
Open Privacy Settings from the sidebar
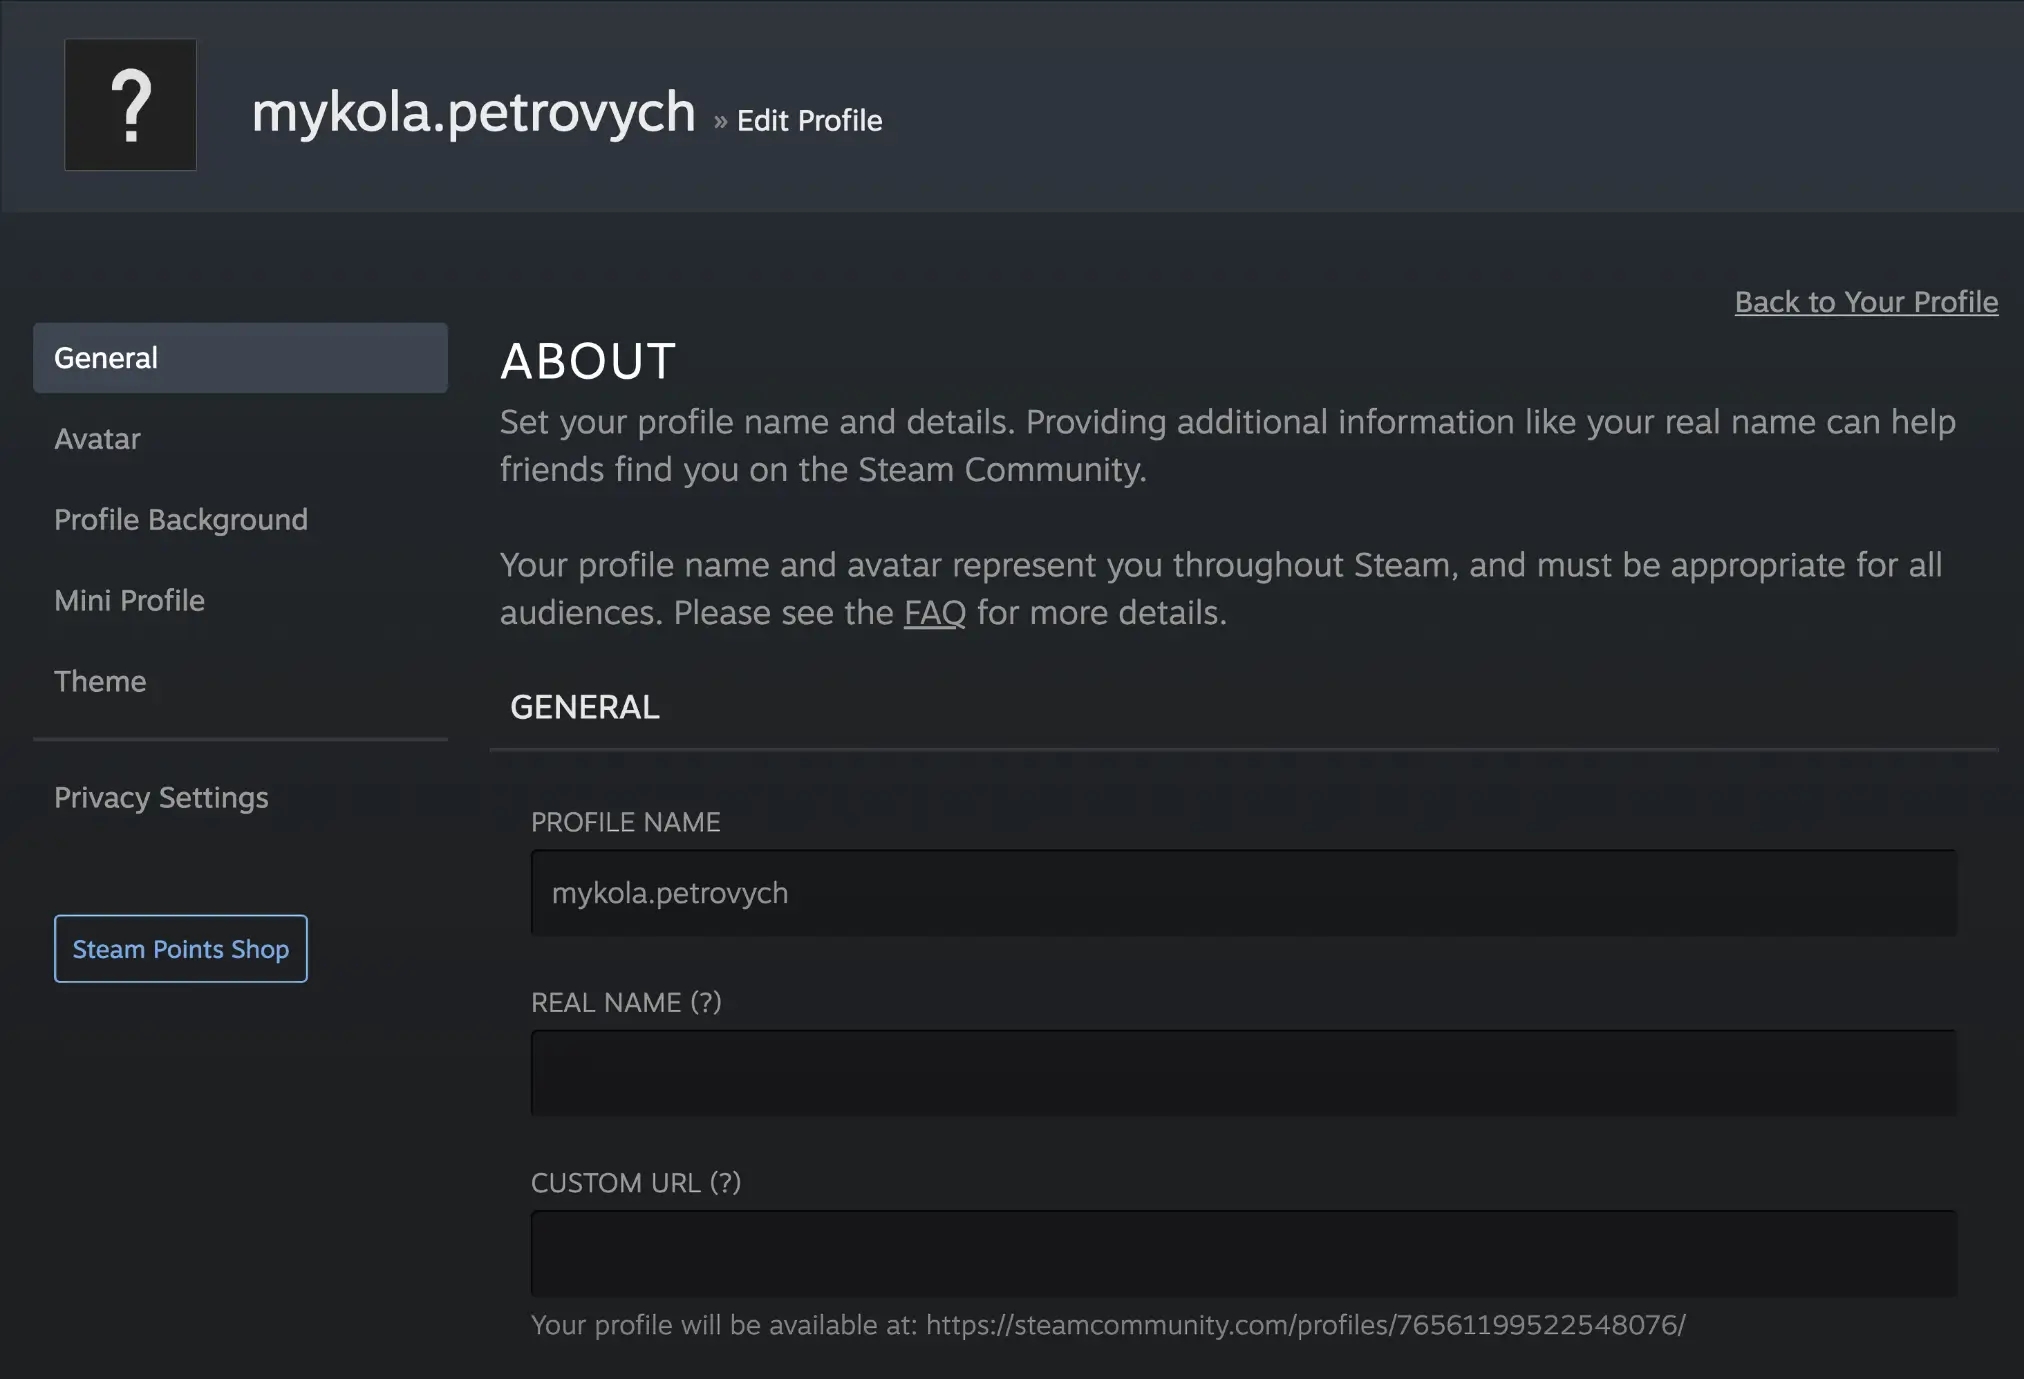[161, 798]
